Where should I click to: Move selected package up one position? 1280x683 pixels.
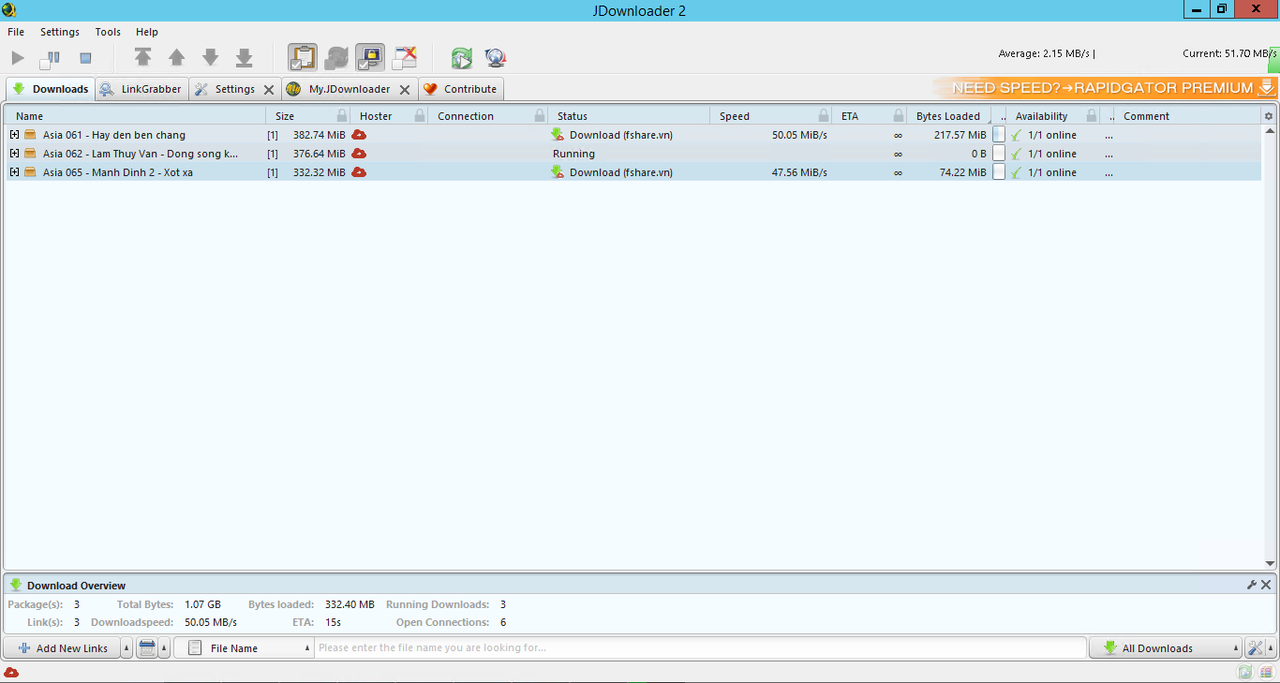pyautogui.click(x=176, y=57)
